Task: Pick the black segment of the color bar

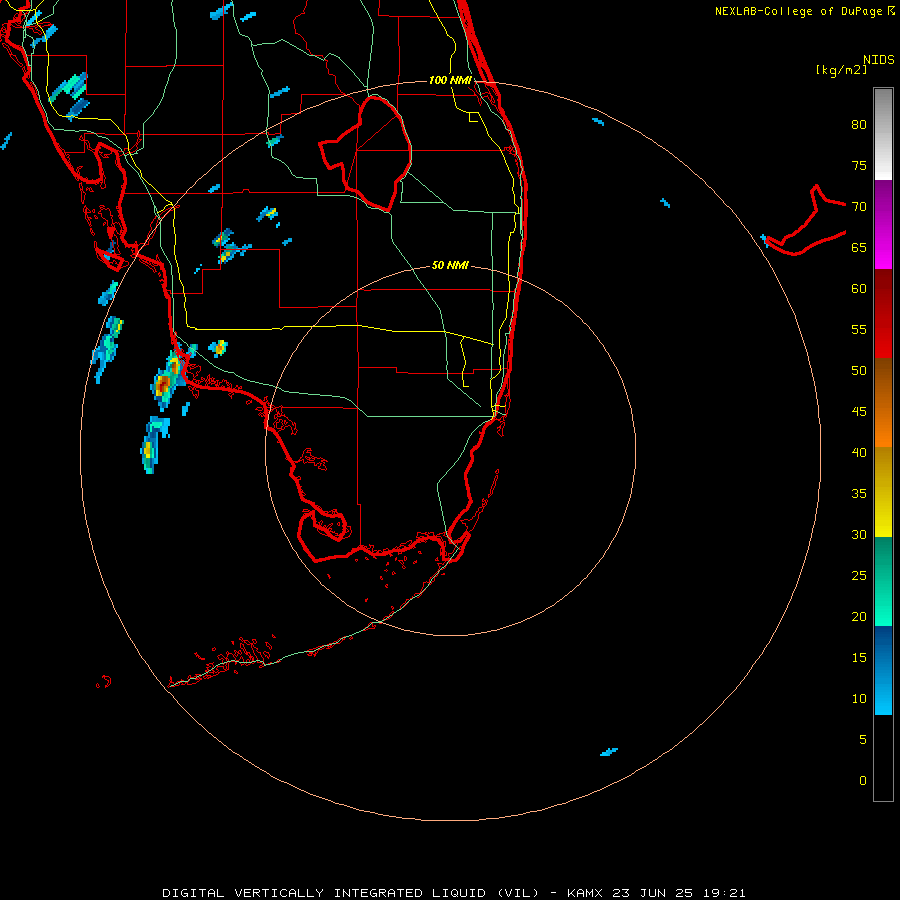Action: point(883,757)
